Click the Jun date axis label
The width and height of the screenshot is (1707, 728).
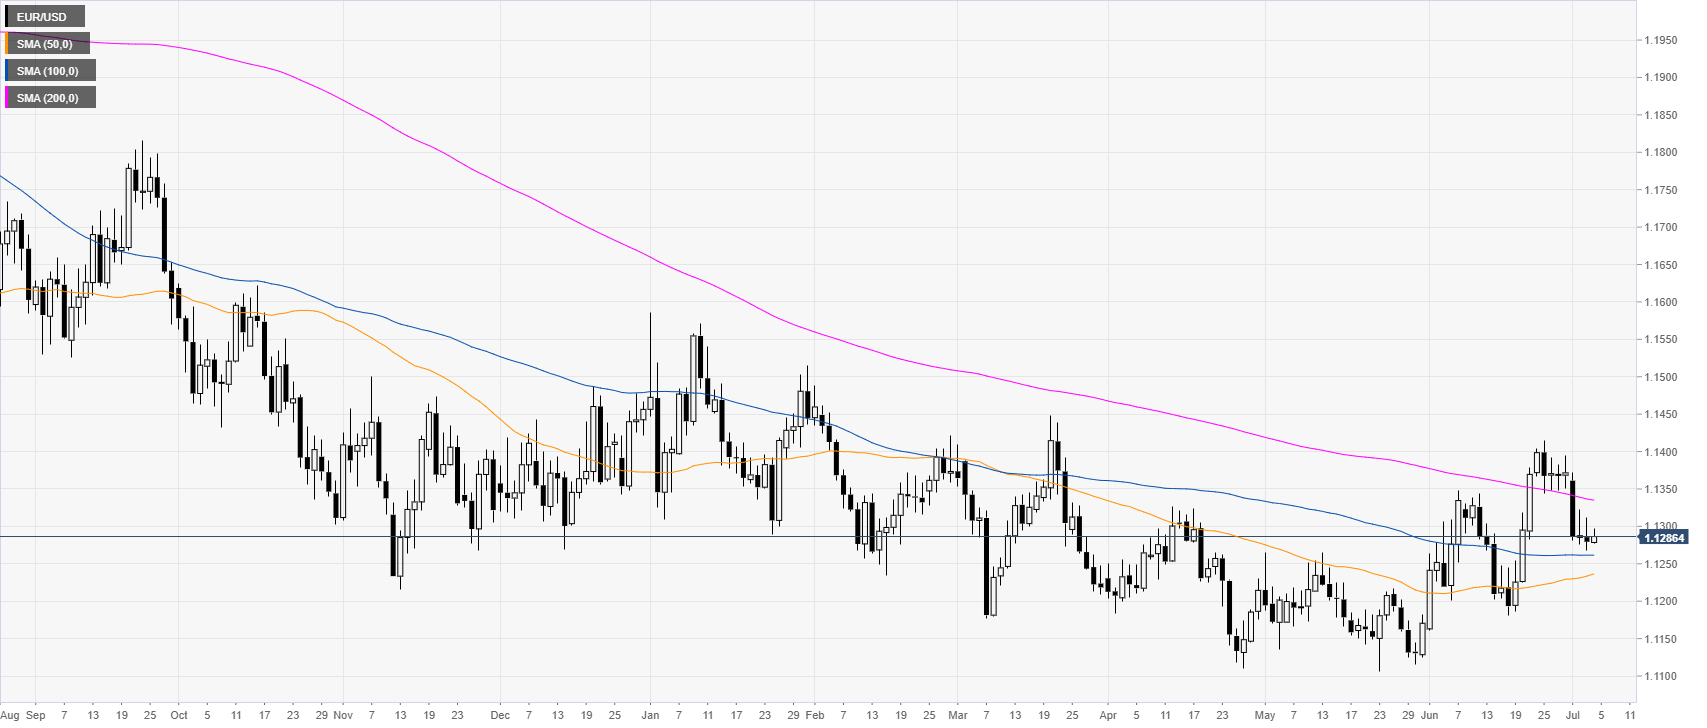point(1429,715)
